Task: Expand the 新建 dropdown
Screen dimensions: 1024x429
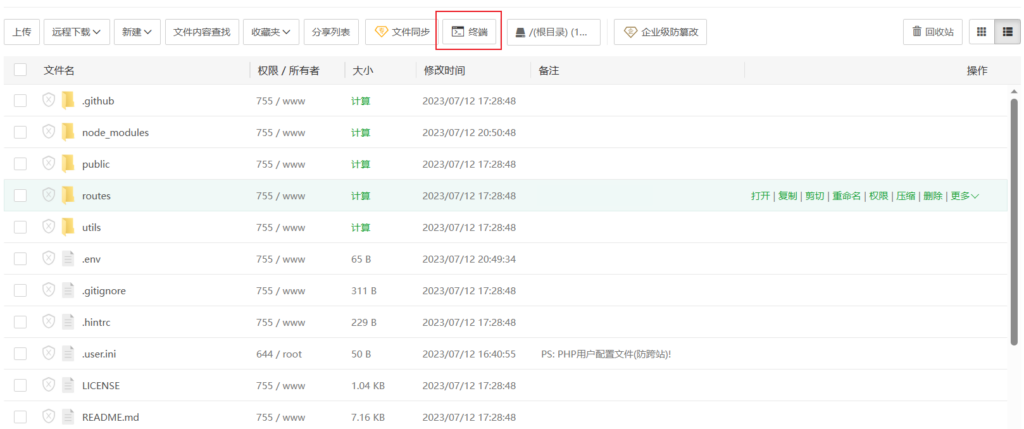Action: pos(137,31)
